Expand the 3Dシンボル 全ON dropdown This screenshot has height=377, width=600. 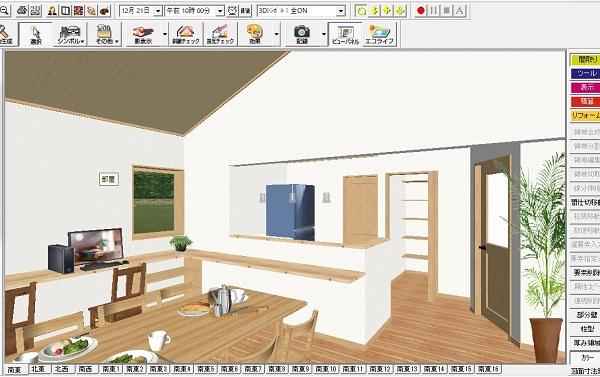[x=341, y=11]
